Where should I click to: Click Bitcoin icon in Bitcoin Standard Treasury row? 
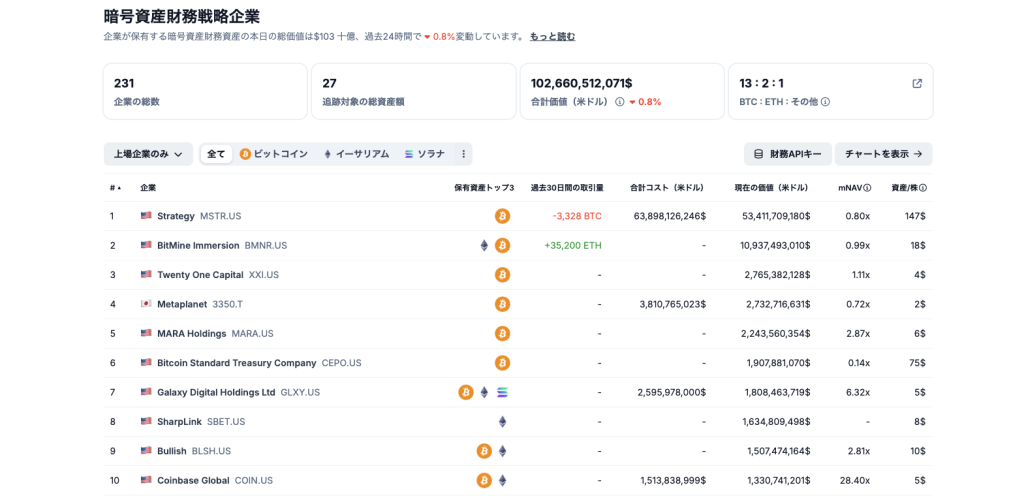502,363
